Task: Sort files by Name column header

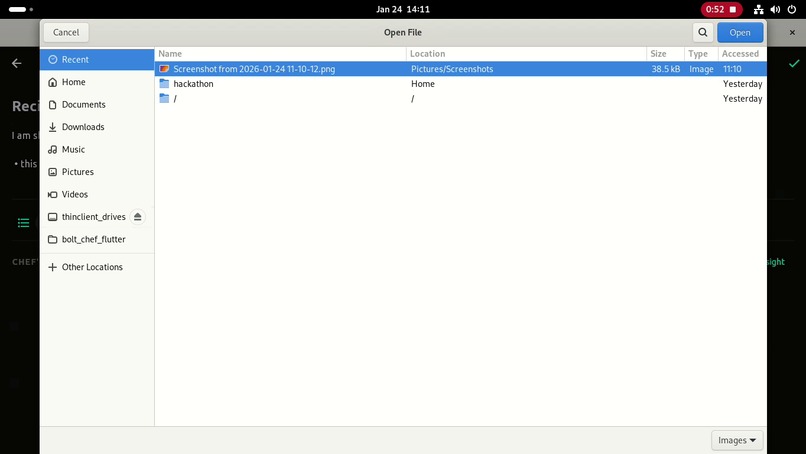Action: tap(280, 53)
